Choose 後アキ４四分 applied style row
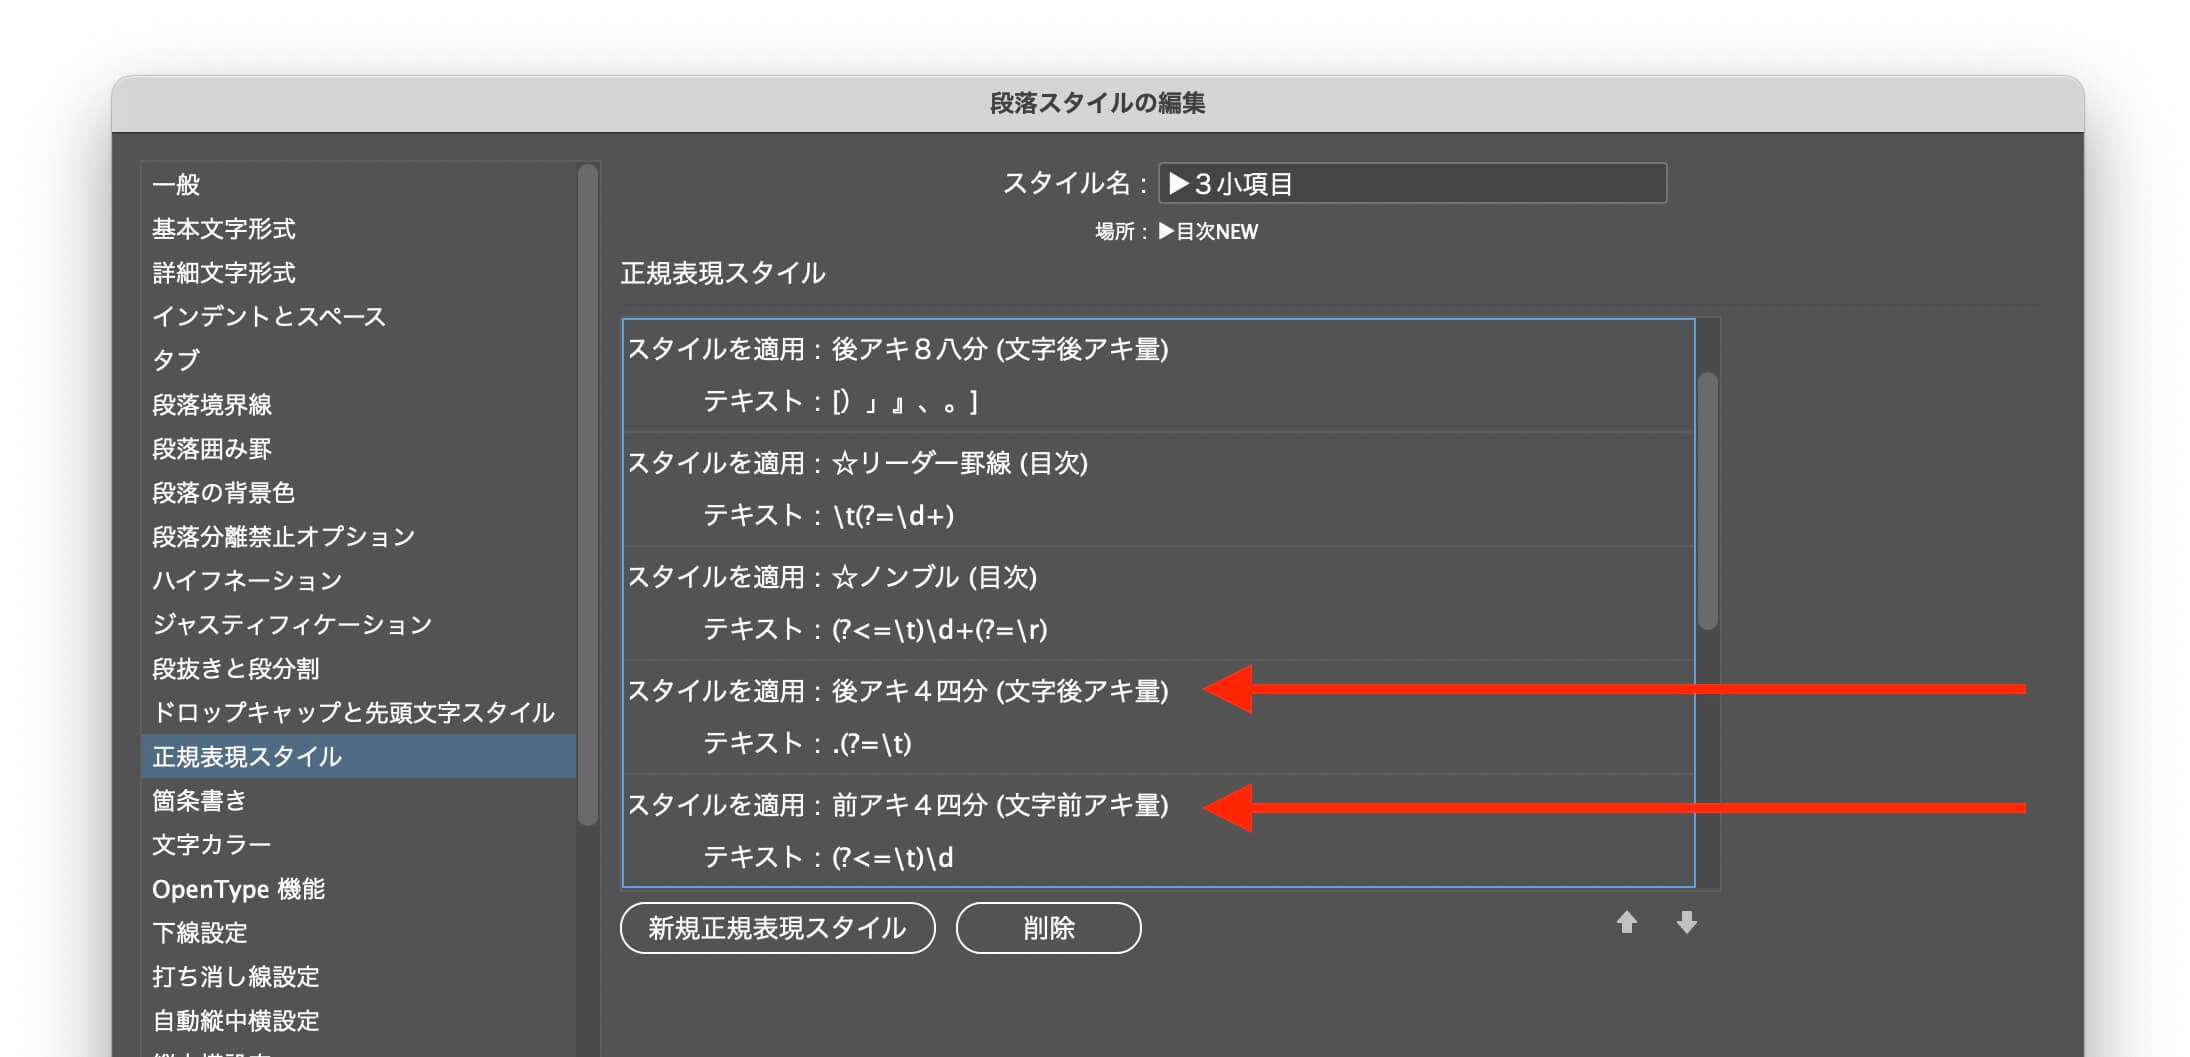Screen dimensions: 2190x1057 point(999,691)
